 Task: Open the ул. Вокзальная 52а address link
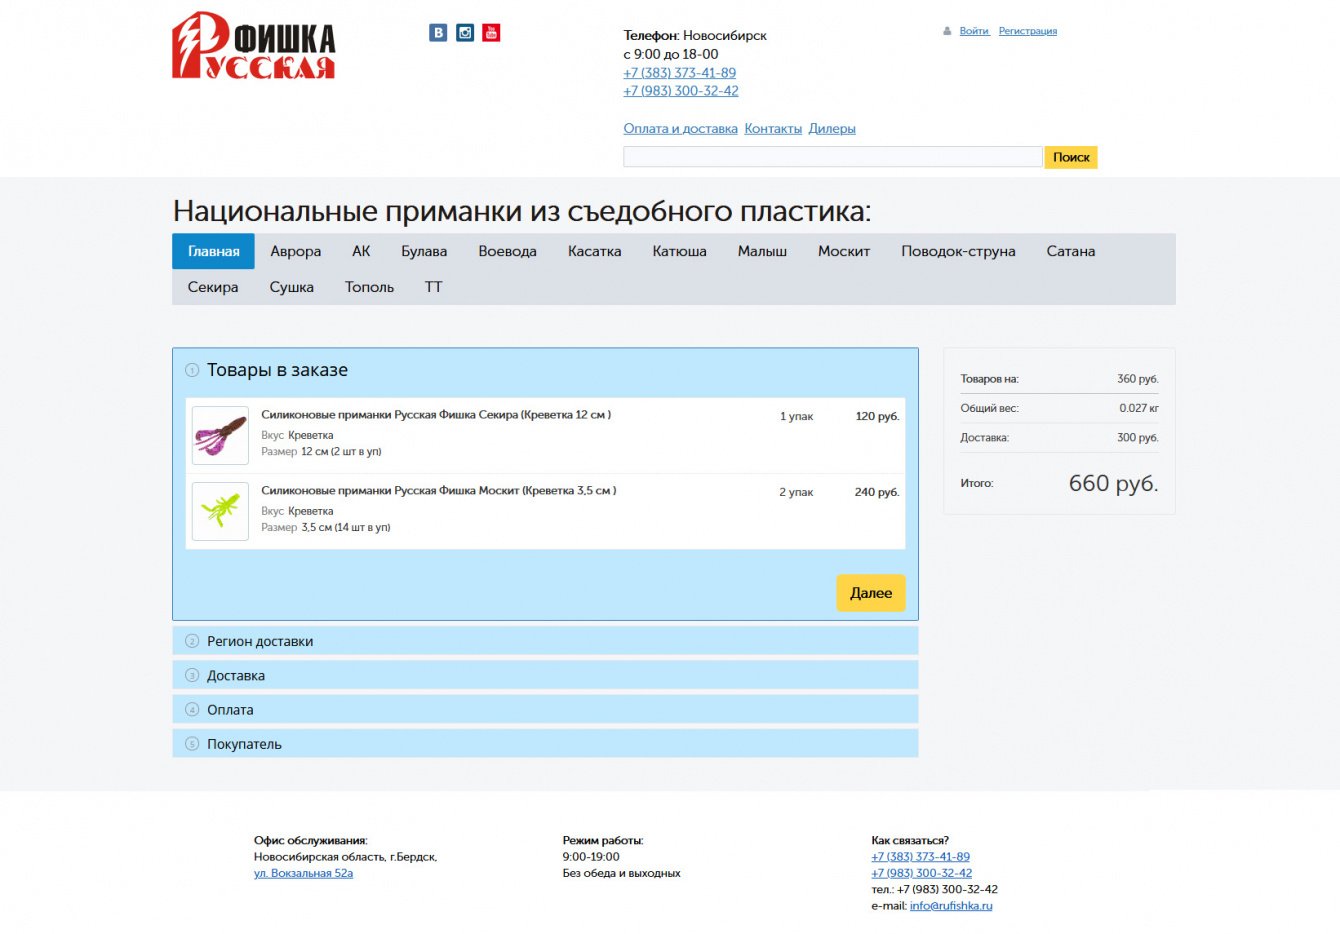coord(303,873)
